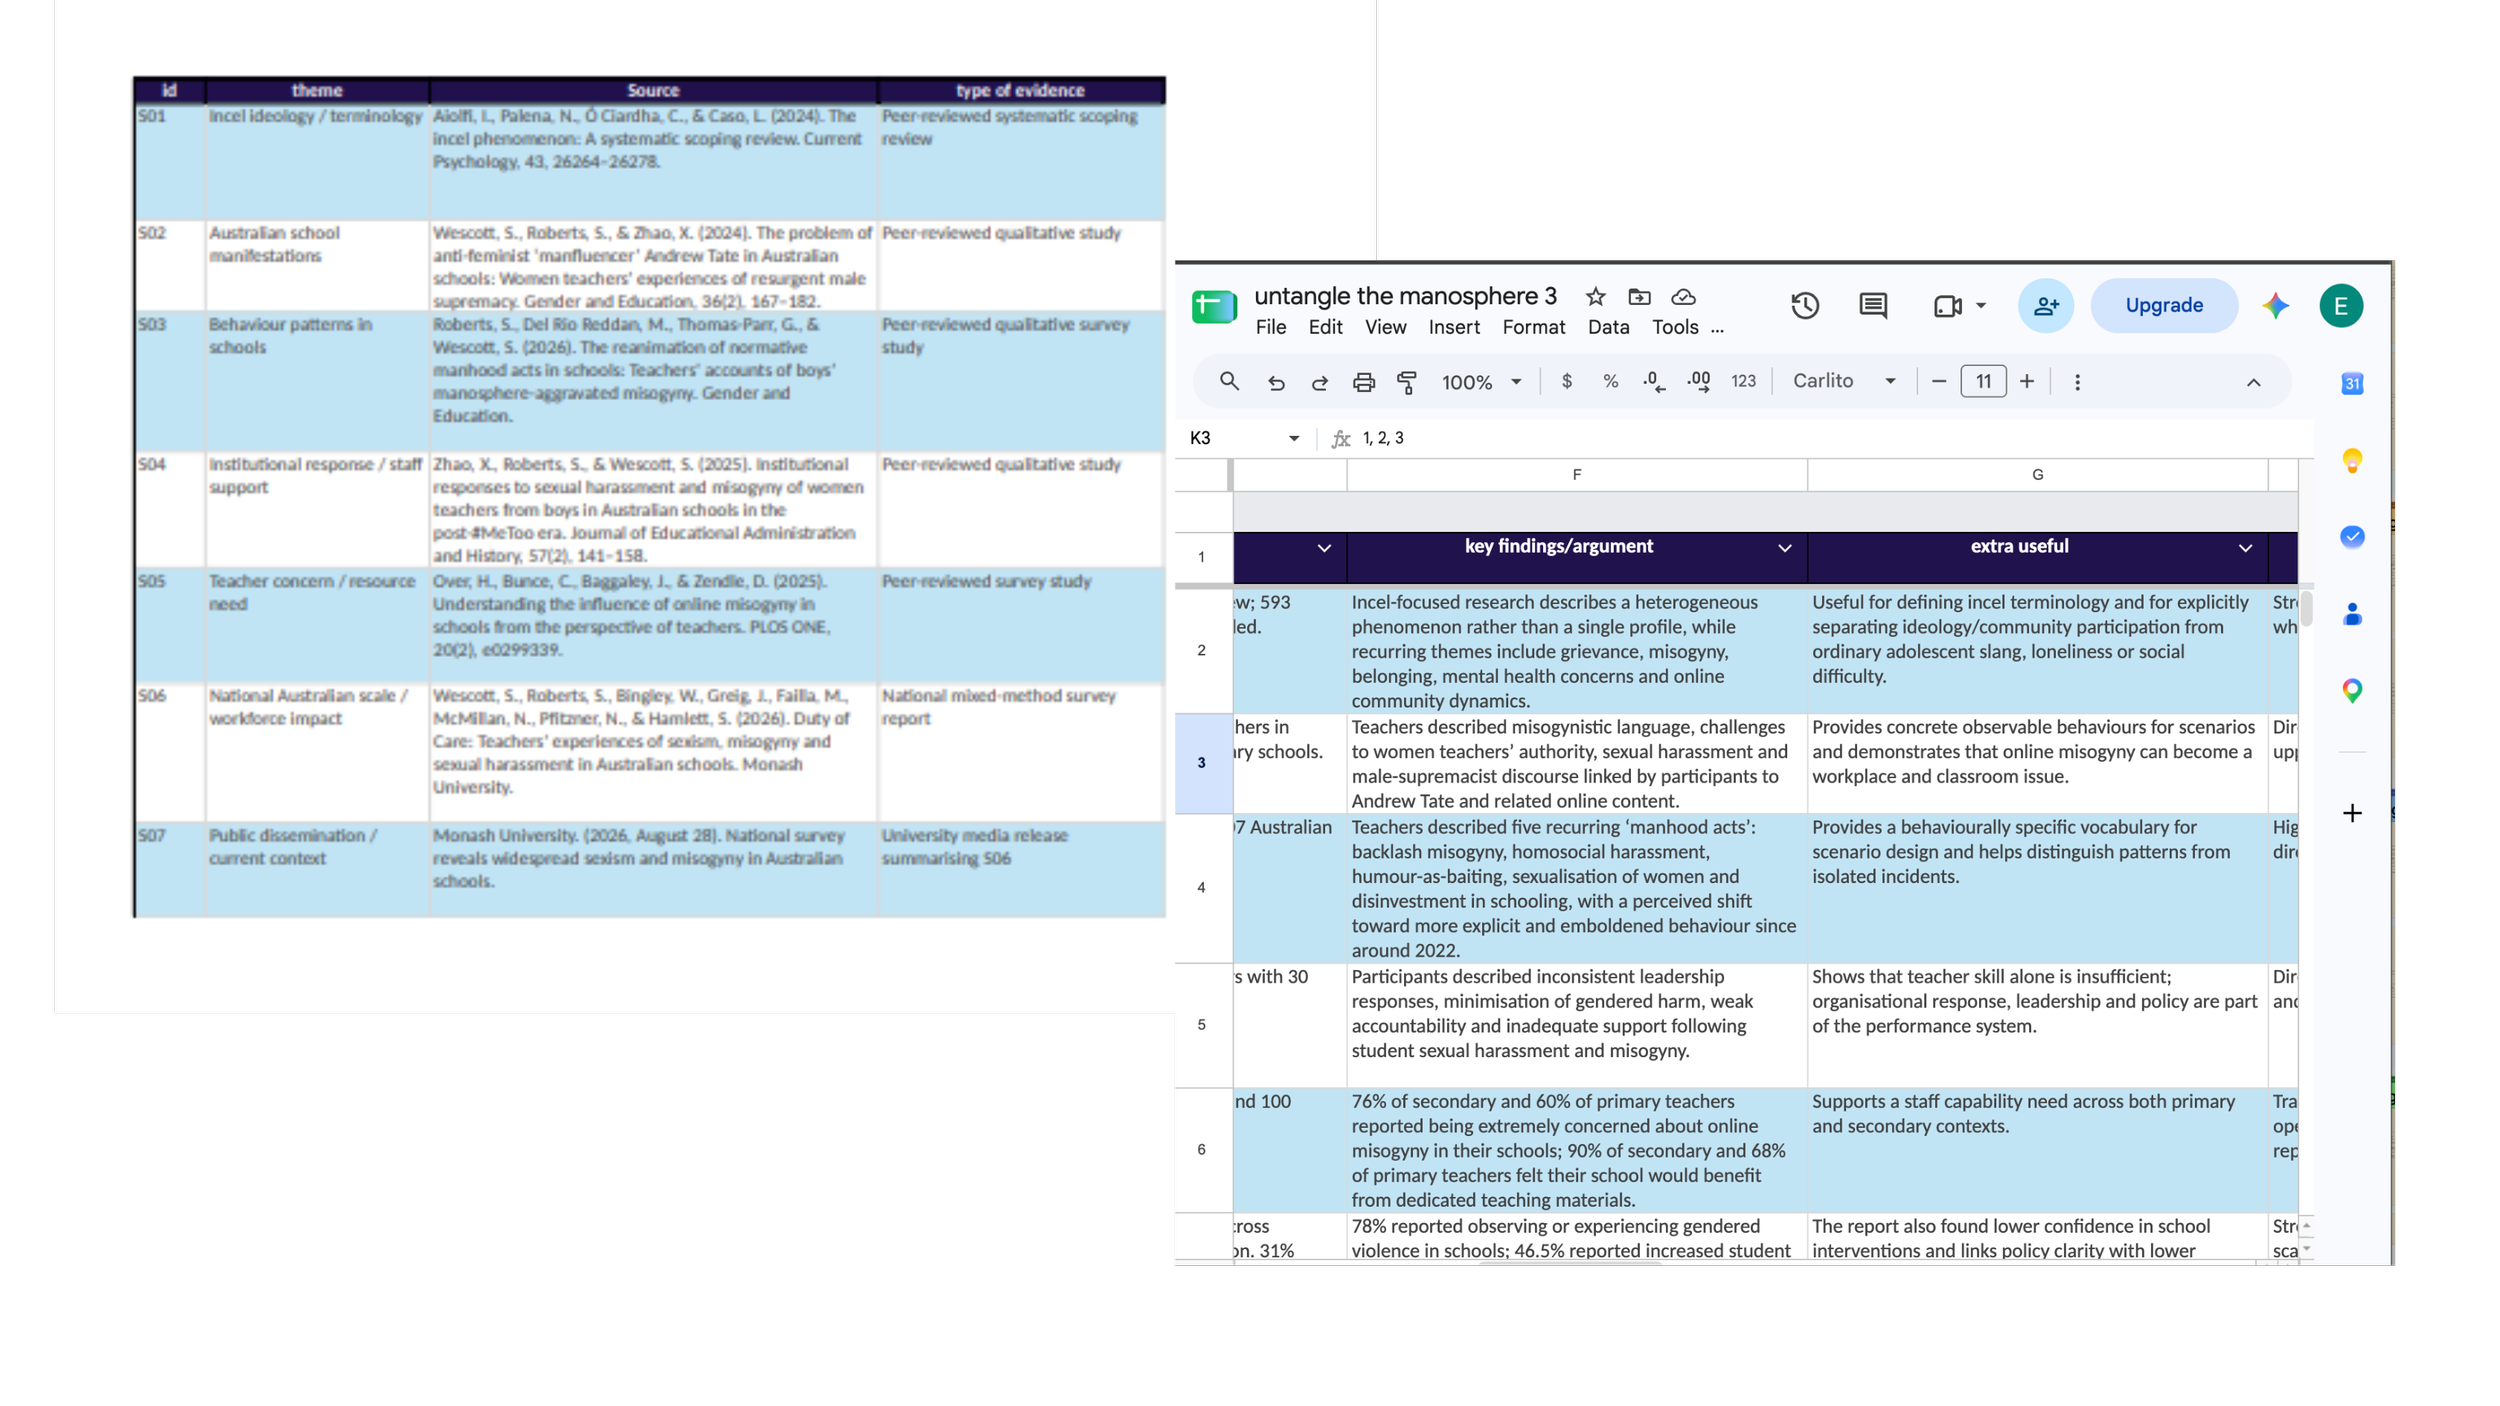Undo the last action

point(1276,382)
